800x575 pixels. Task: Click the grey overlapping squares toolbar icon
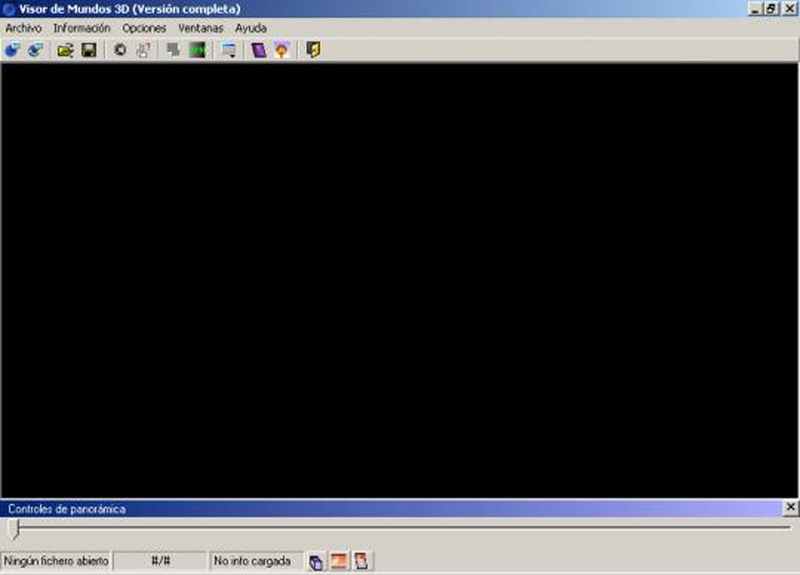(x=173, y=50)
